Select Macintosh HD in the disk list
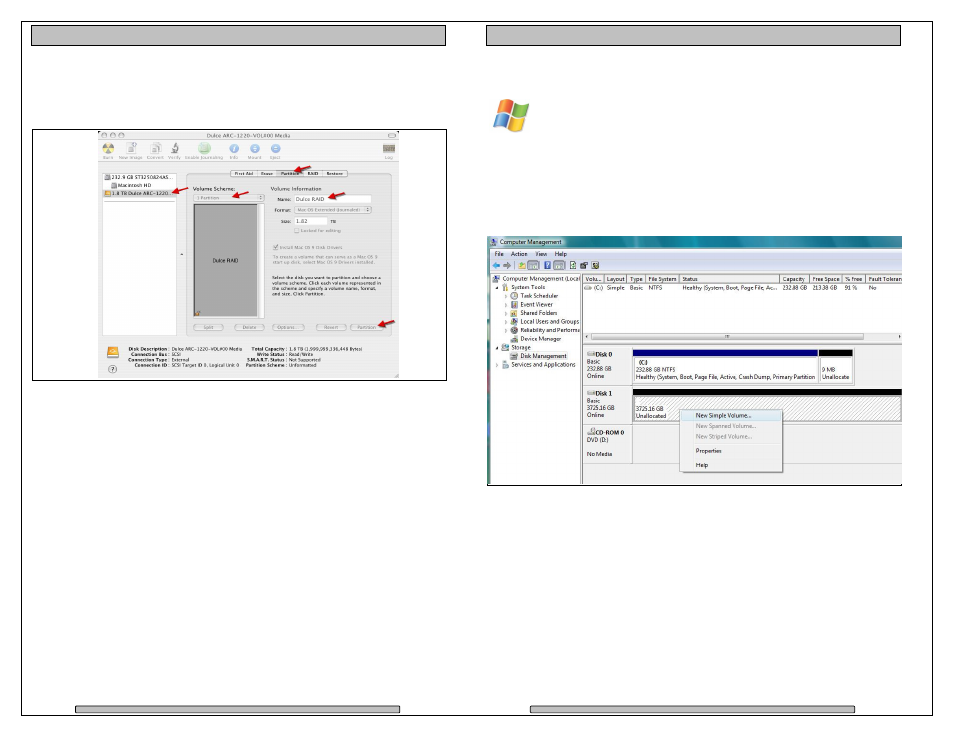This screenshot has width=954, height=737. point(134,185)
